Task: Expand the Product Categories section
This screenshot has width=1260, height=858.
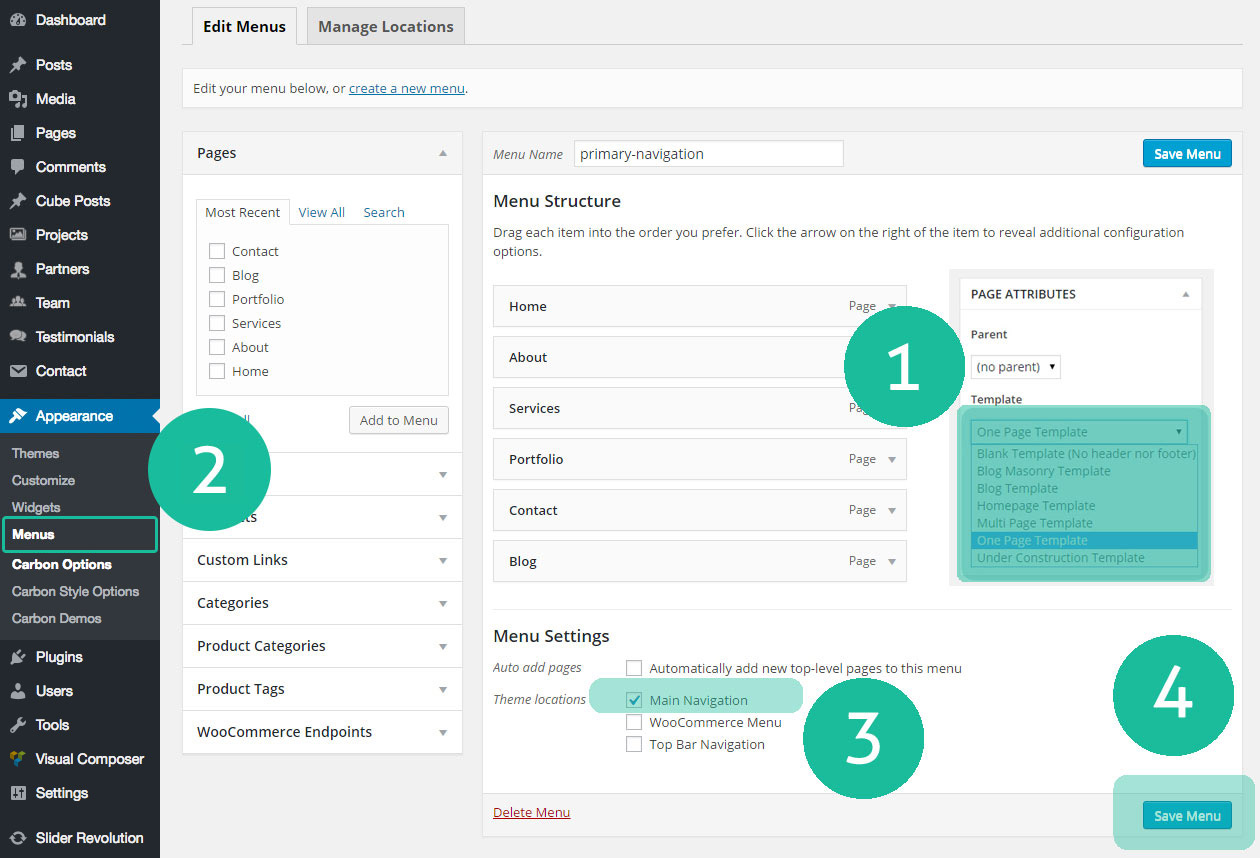Action: (442, 646)
